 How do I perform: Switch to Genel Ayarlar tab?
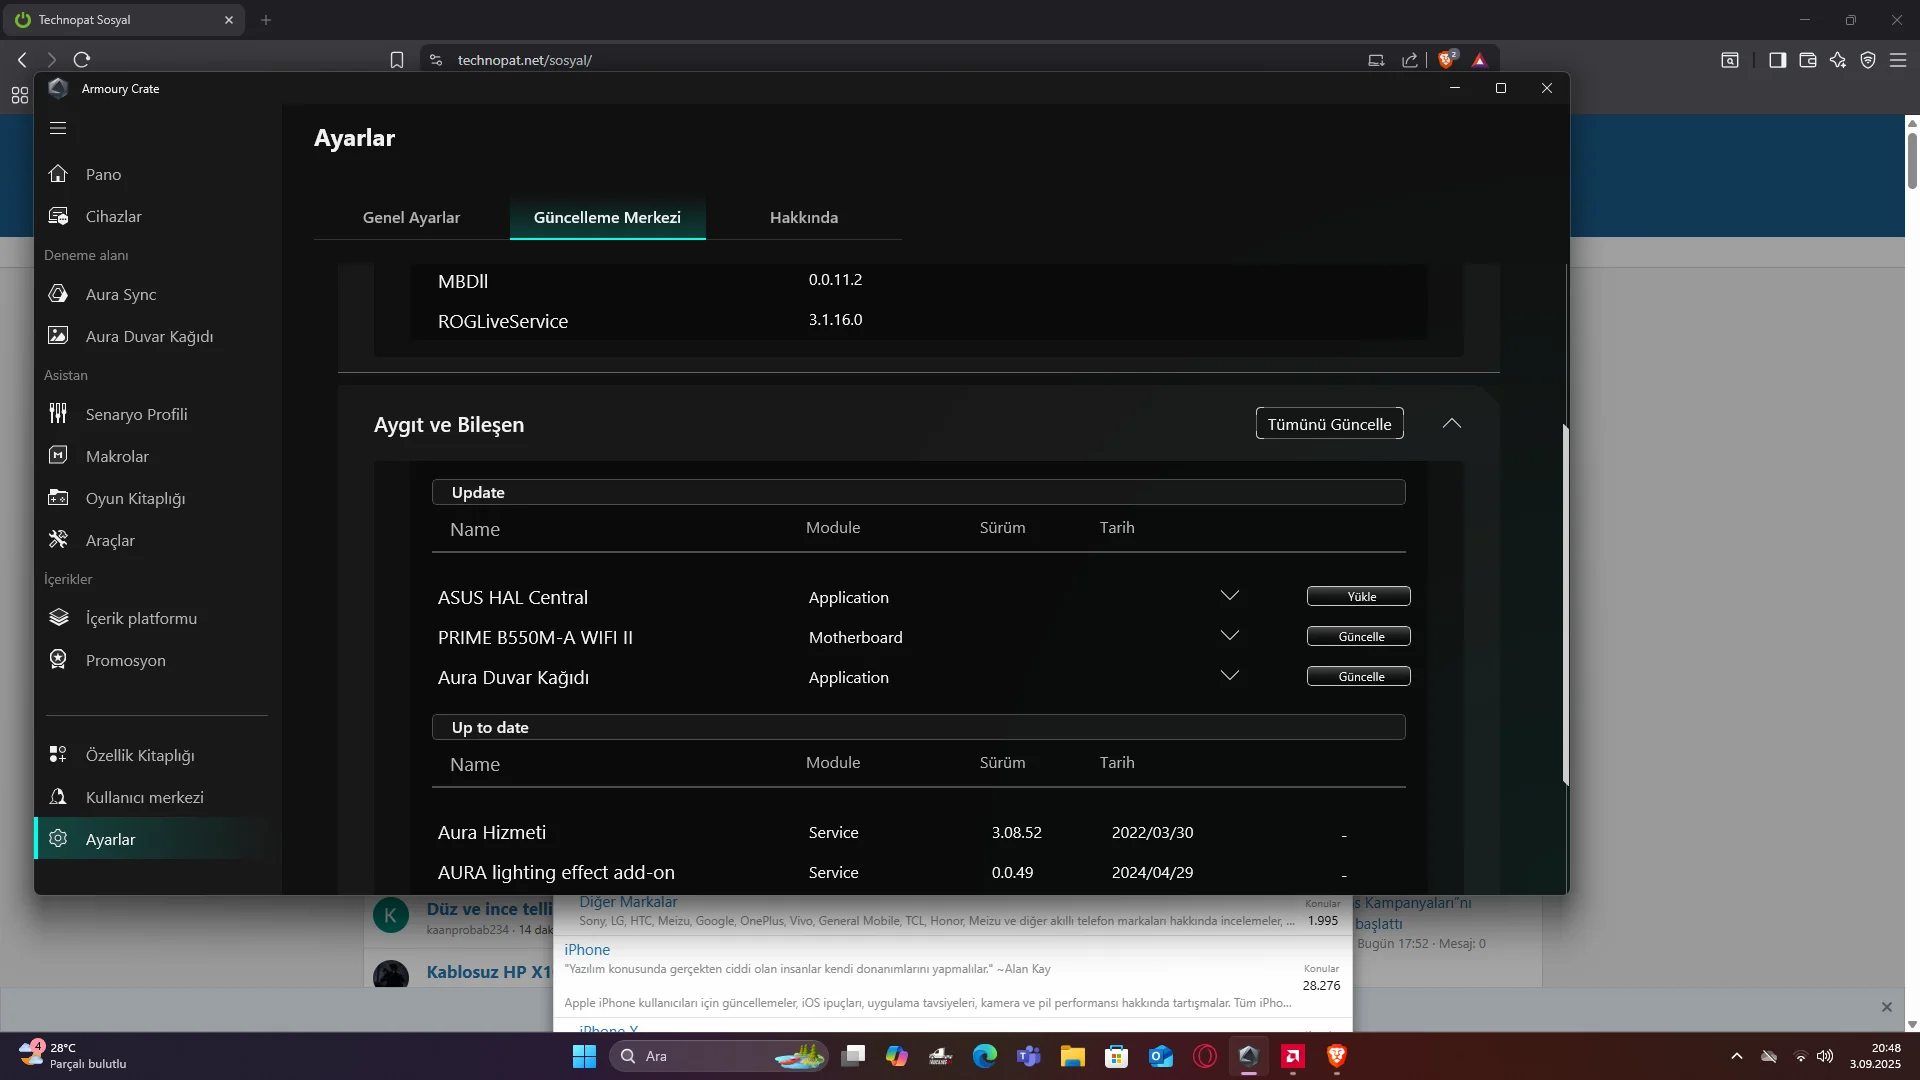coord(411,218)
